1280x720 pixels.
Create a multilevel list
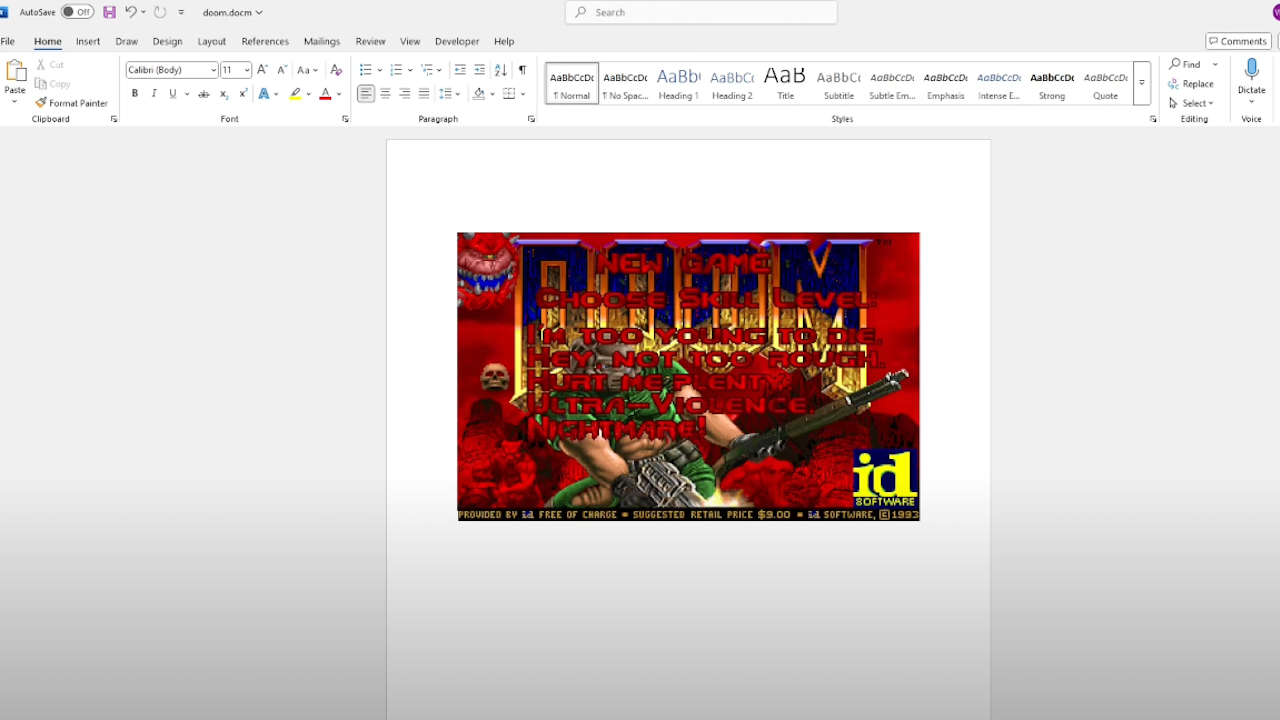point(427,70)
